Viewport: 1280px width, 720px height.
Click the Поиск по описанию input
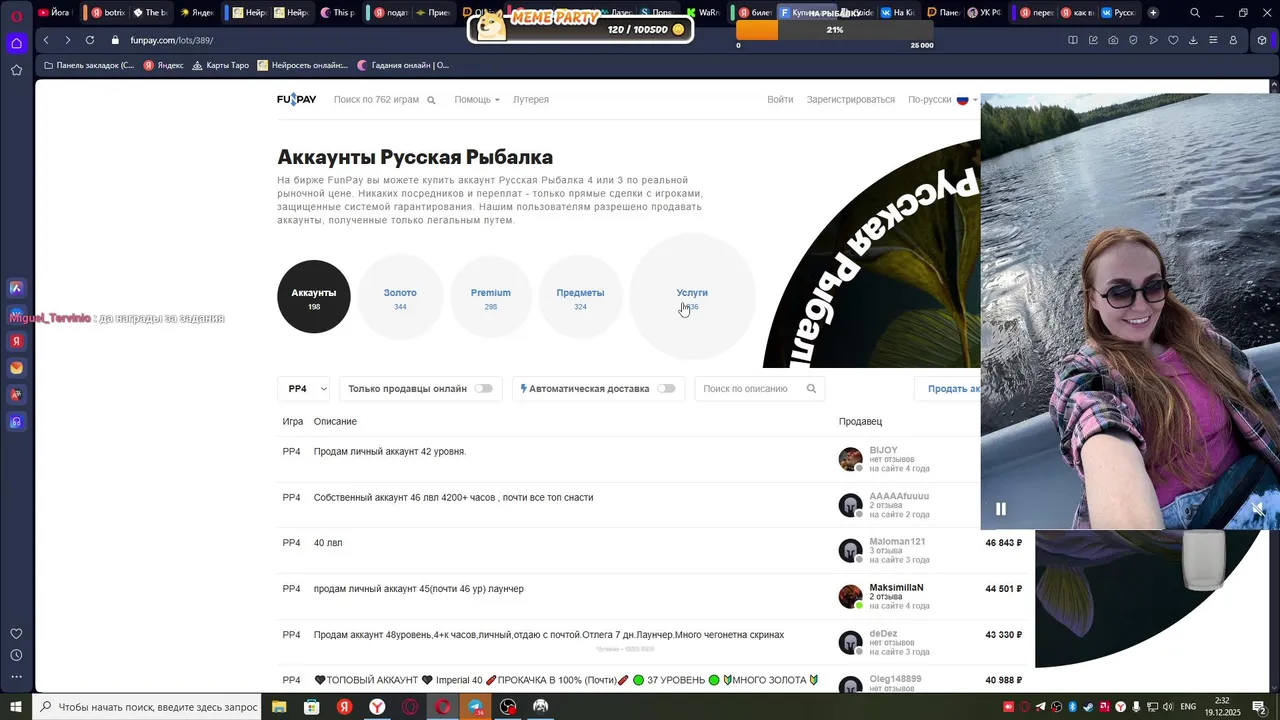point(760,389)
